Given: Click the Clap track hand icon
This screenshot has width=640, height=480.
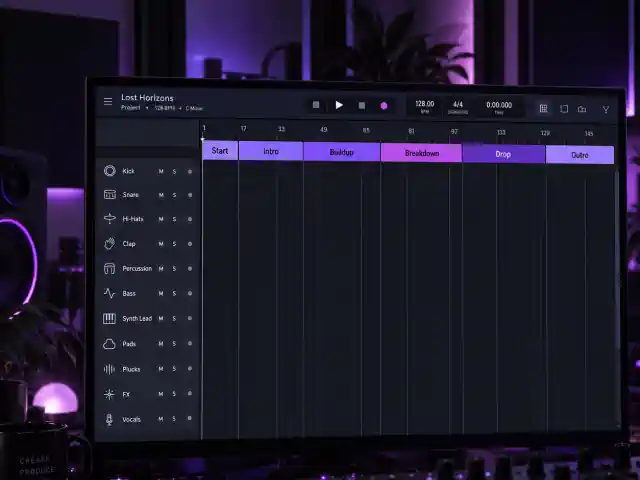Looking at the screenshot, I should (x=109, y=244).
